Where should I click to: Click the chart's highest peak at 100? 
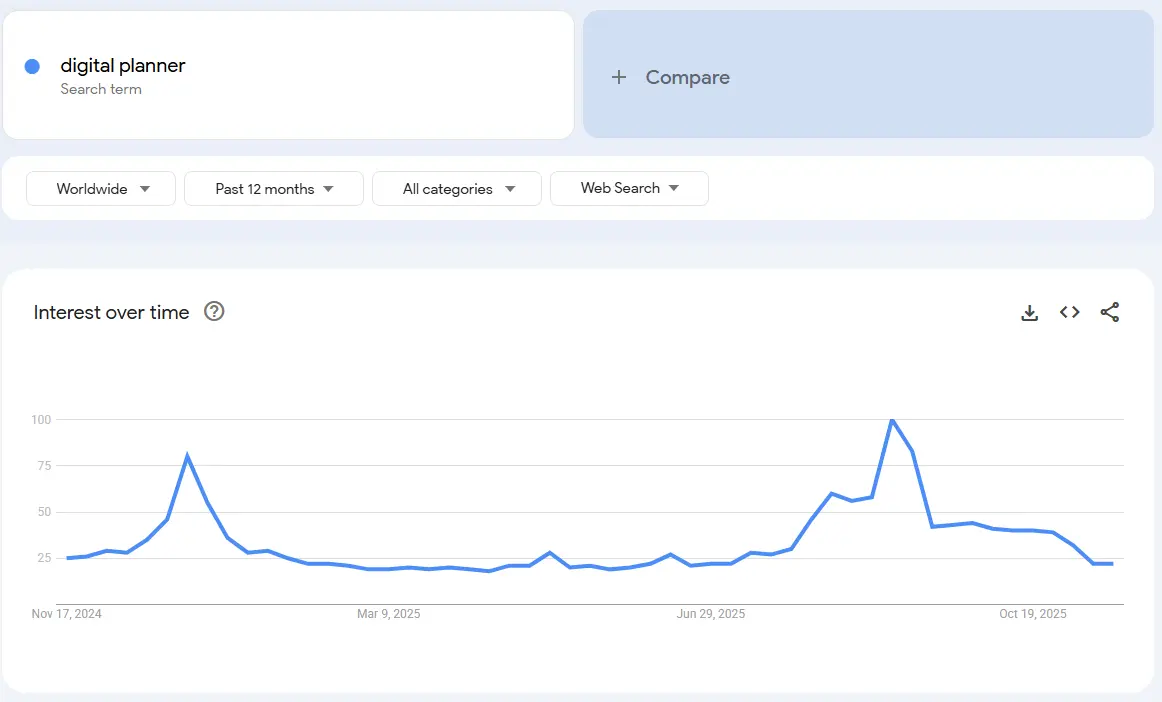891,420
